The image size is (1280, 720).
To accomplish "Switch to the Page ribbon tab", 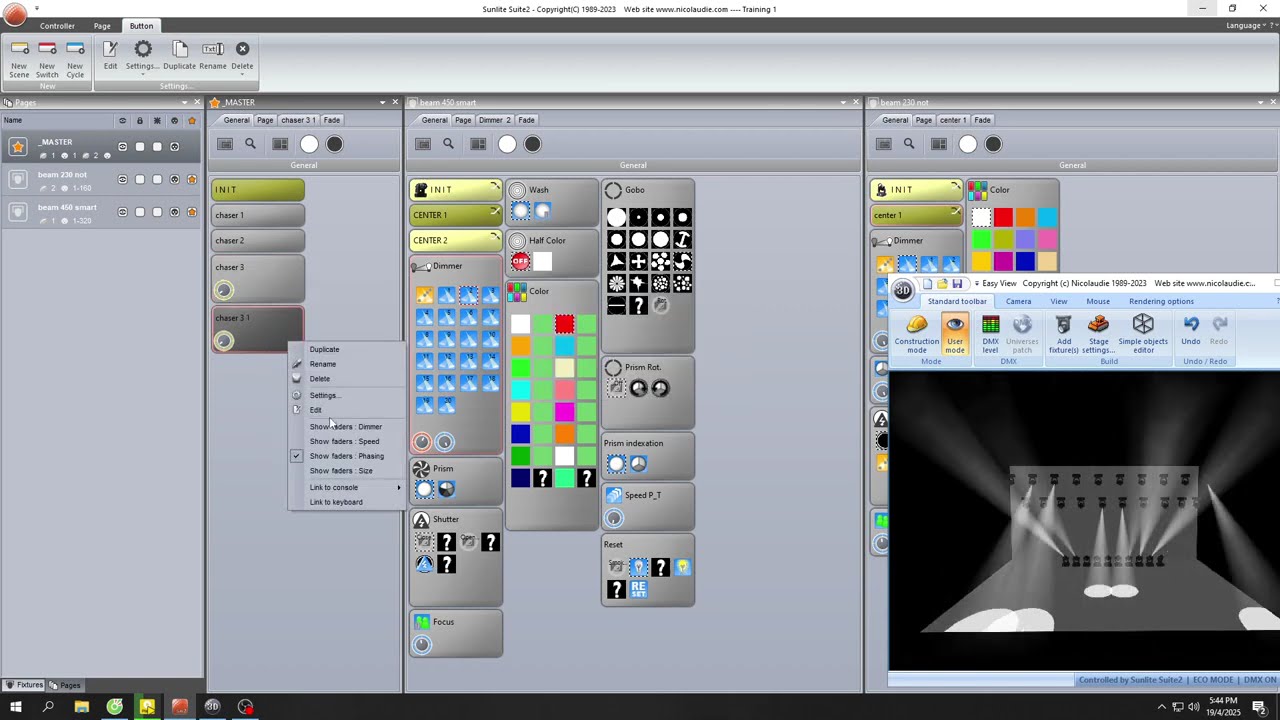I will (x=102, y=26).
